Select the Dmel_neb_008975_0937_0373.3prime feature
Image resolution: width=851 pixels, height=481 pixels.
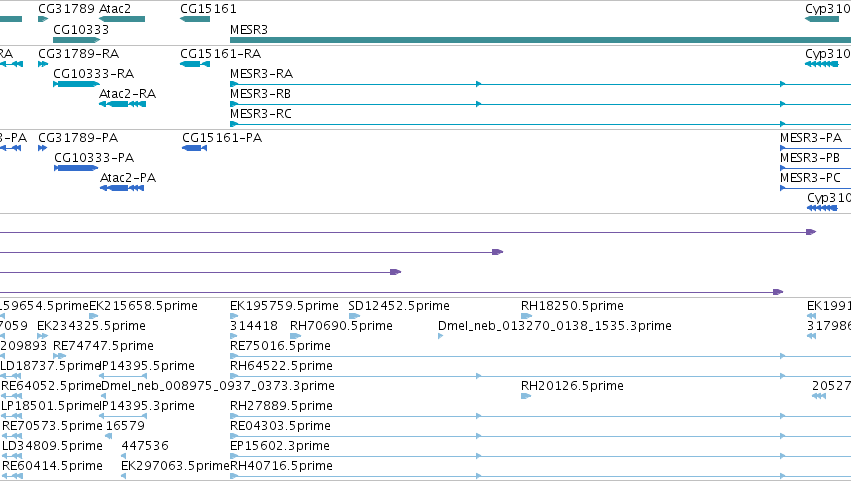(103, 396)
